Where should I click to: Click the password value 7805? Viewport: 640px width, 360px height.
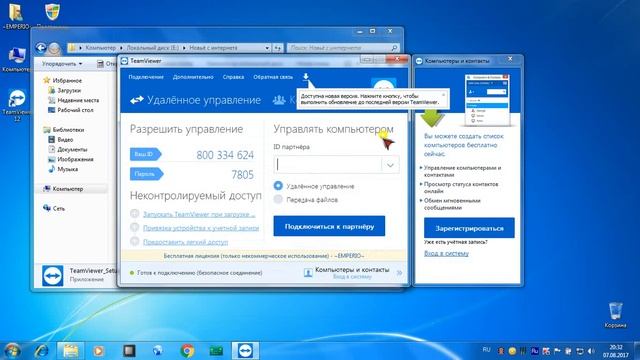point(242,175)
